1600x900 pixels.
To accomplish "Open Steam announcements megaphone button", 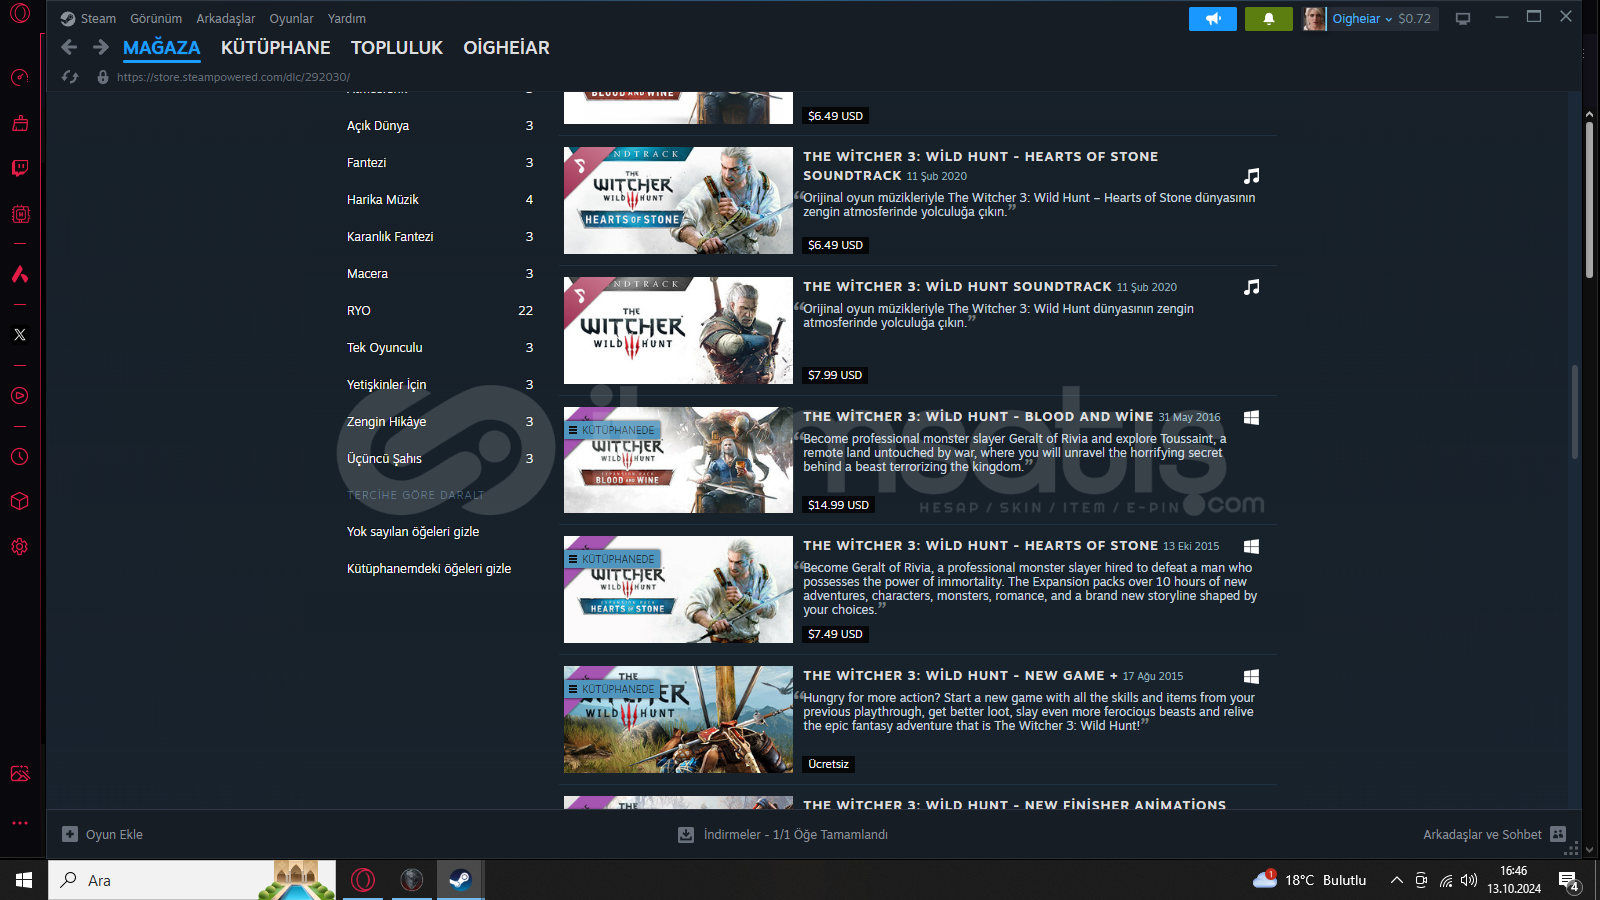I will [1213, 19].
